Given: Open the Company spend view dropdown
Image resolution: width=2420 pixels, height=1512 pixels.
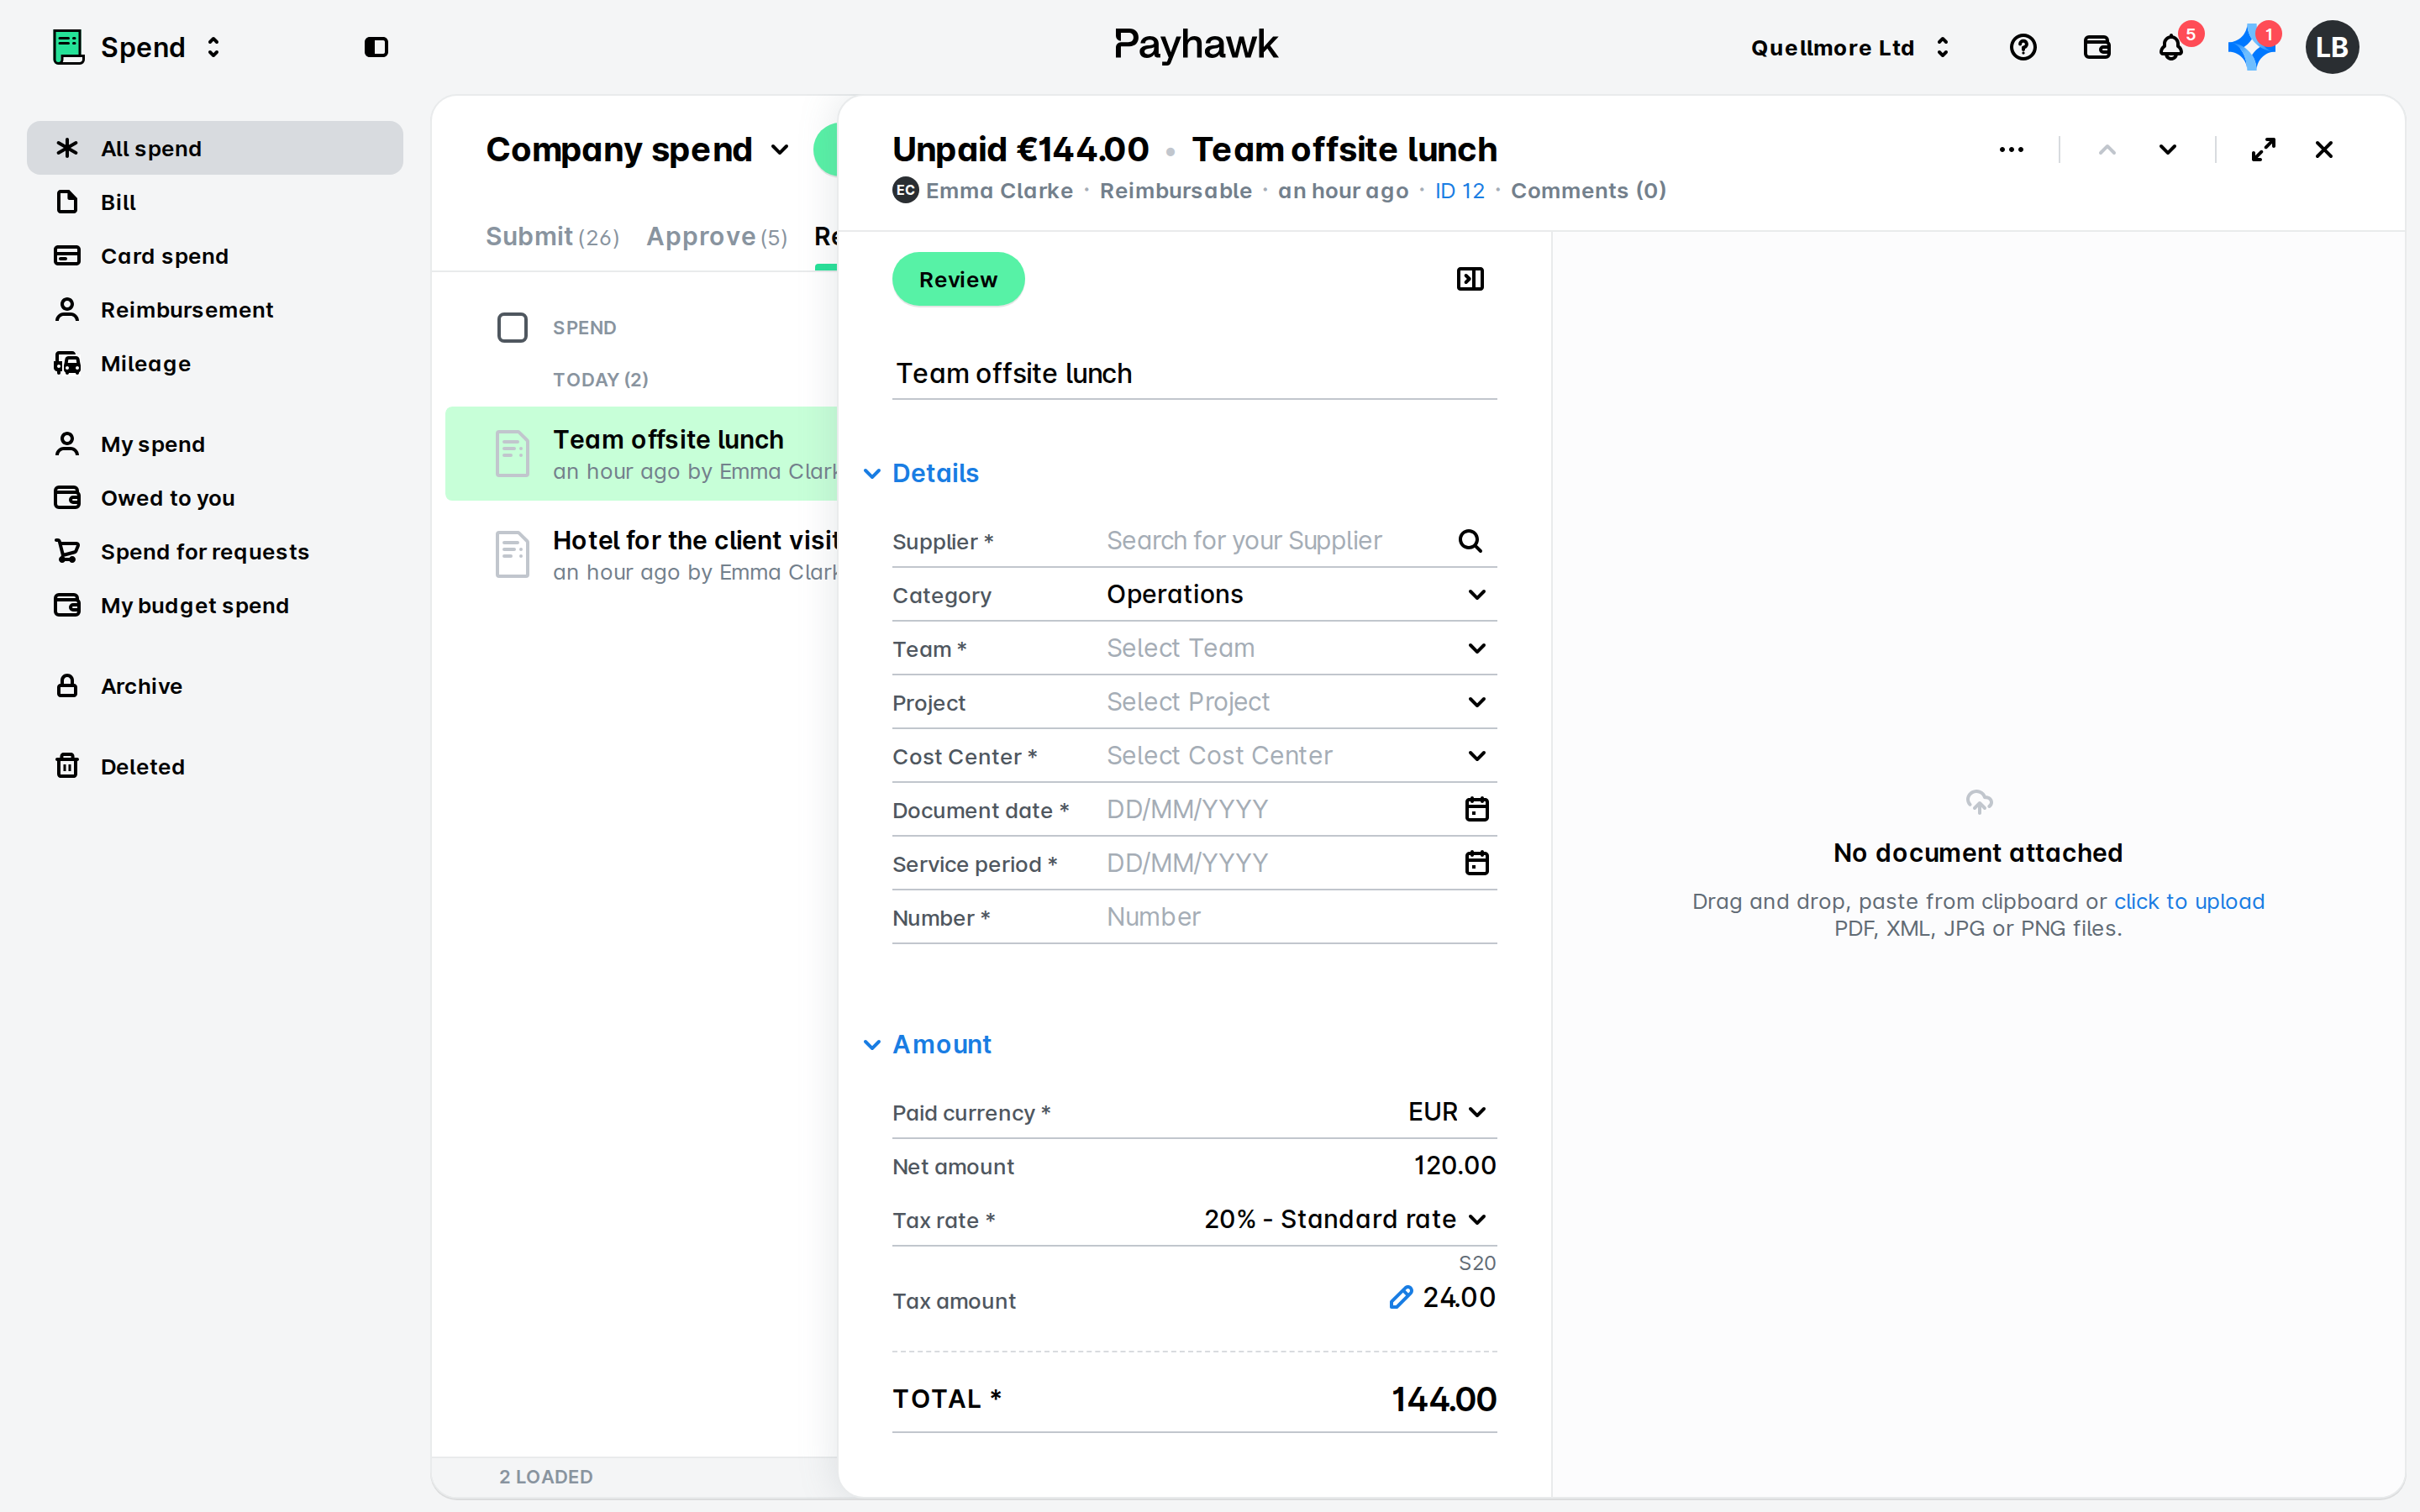Looking at the screenshot, I should pos(637,150).
